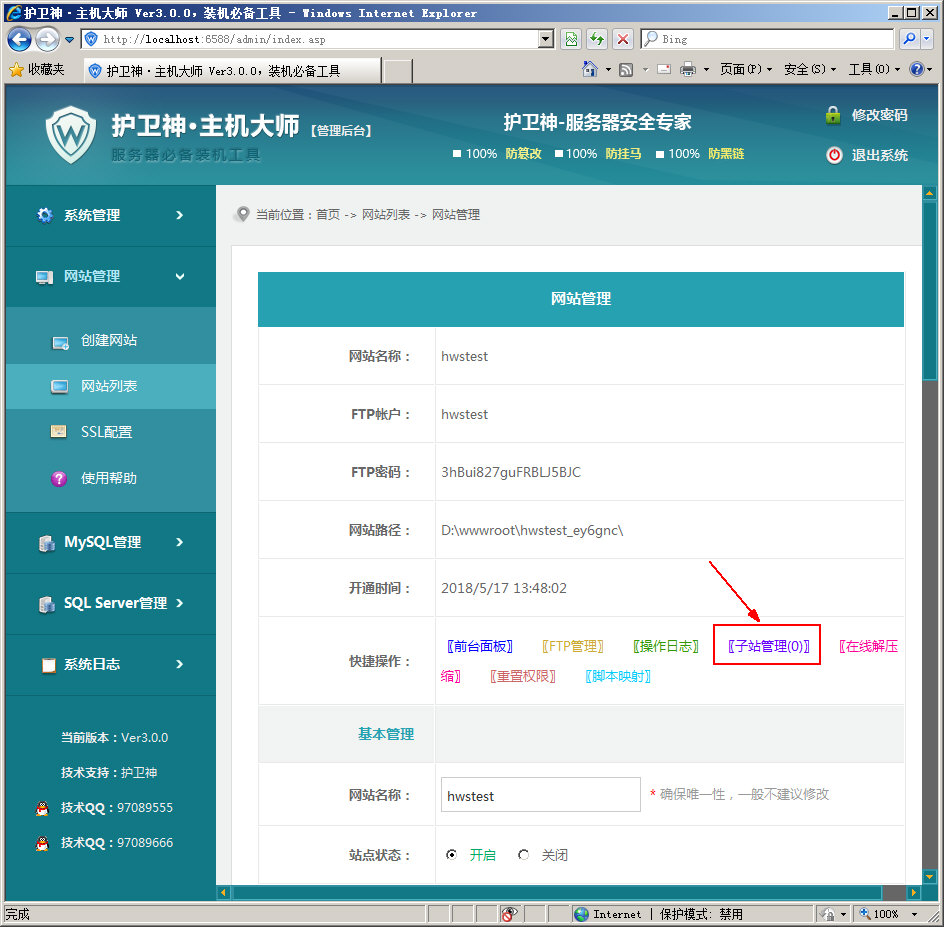
Task: Collapse the 网站管理 sidebar section
Action: tap(110, 277)
